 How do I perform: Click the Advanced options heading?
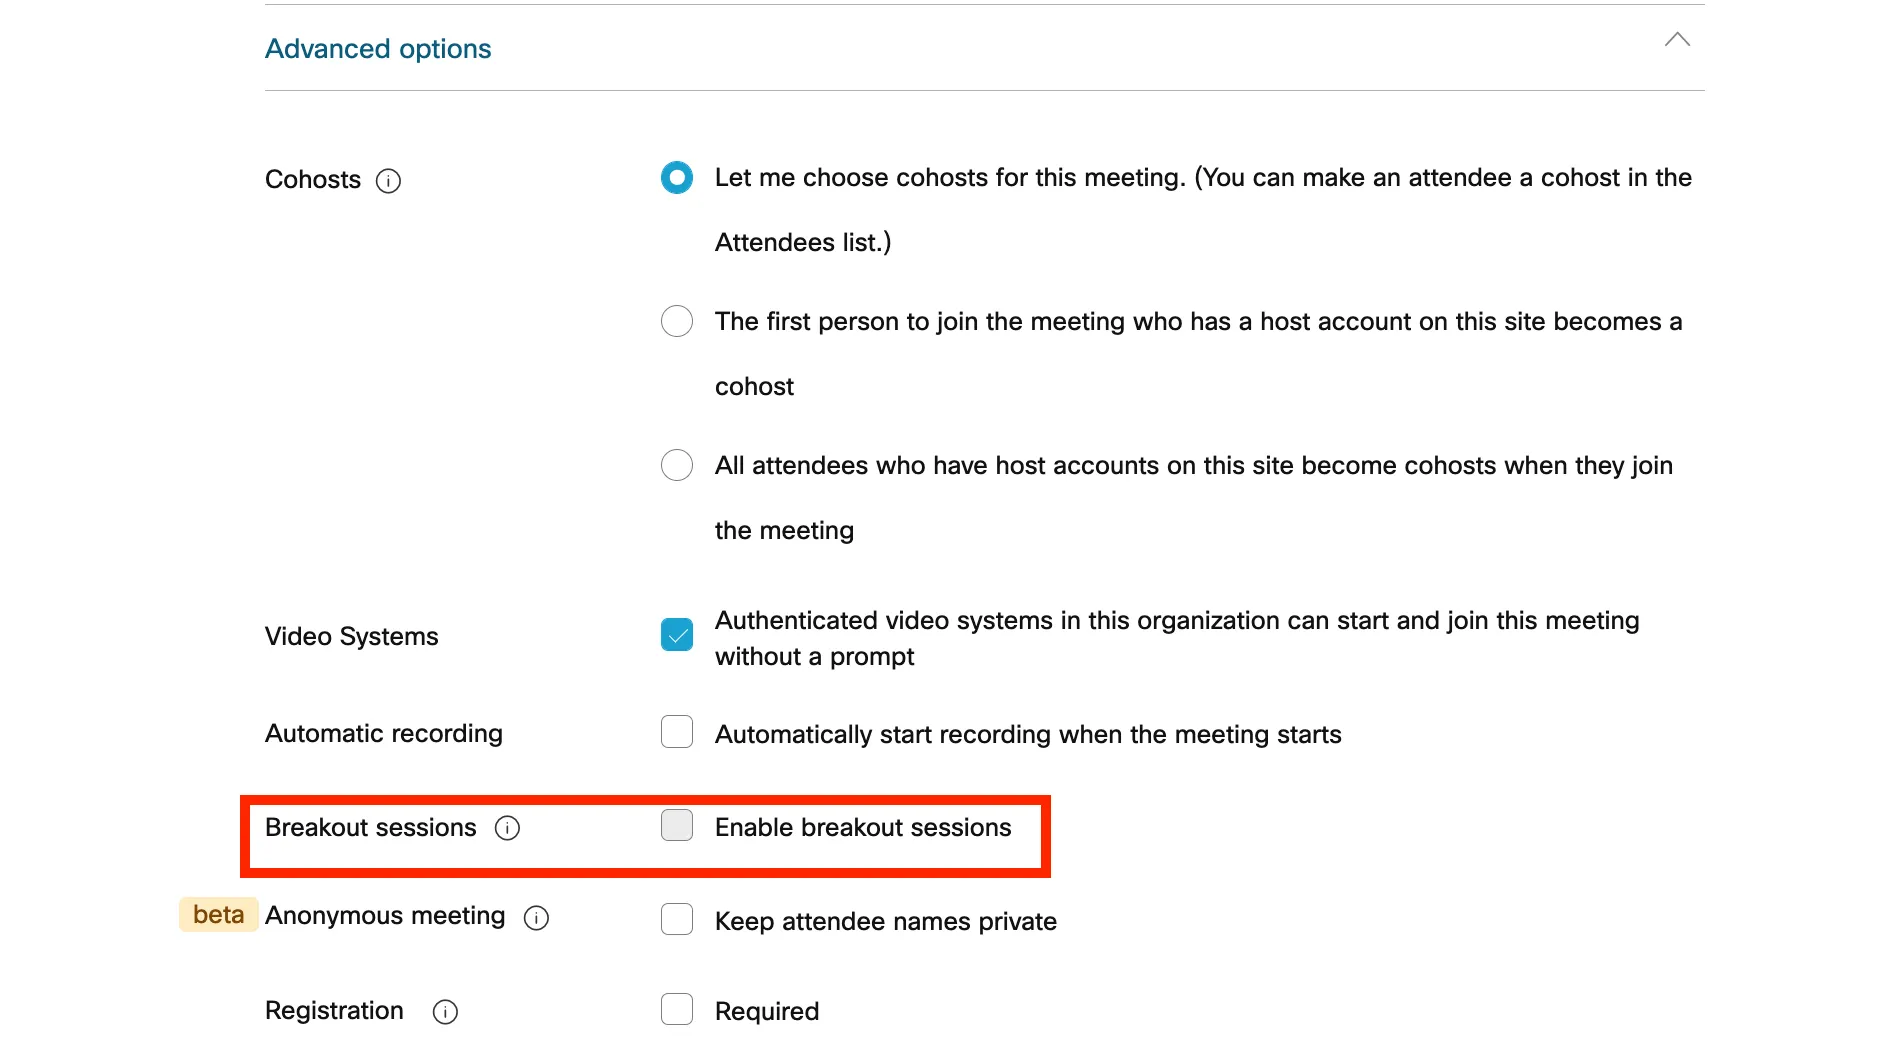click(x=378, y=49)
